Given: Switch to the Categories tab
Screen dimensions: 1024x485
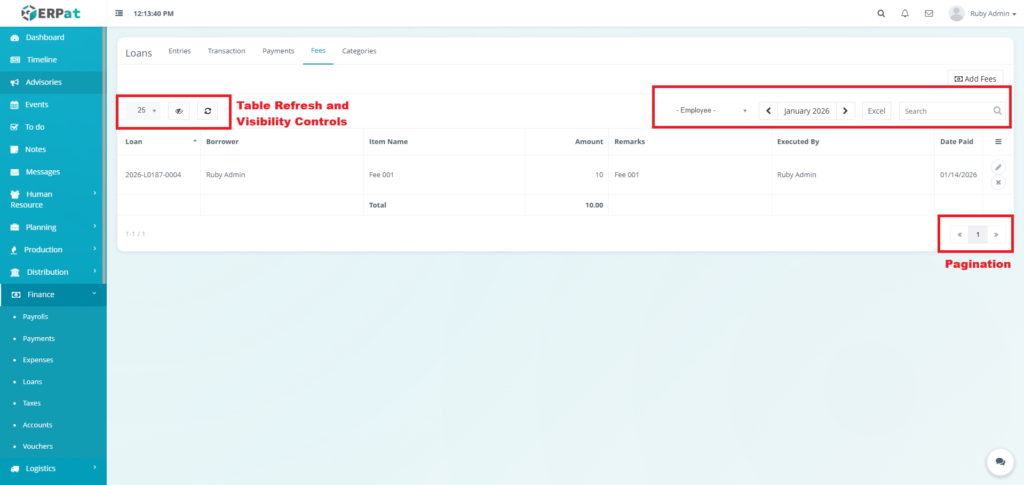Looking at the screenshot, I should coord(359,50).
